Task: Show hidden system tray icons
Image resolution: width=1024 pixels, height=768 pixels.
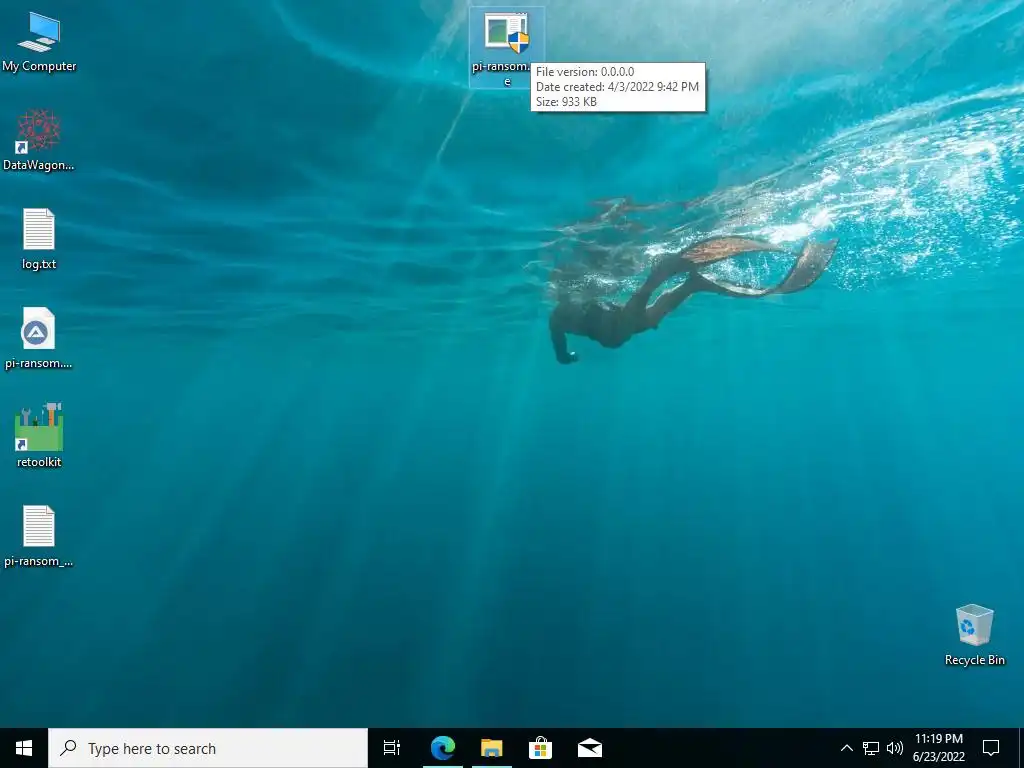Action: [846, 748]
